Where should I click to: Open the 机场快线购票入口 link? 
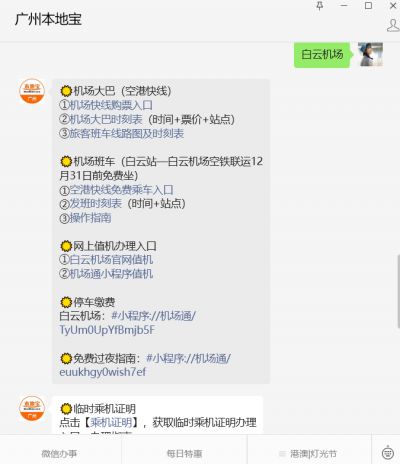pos(111,105)
